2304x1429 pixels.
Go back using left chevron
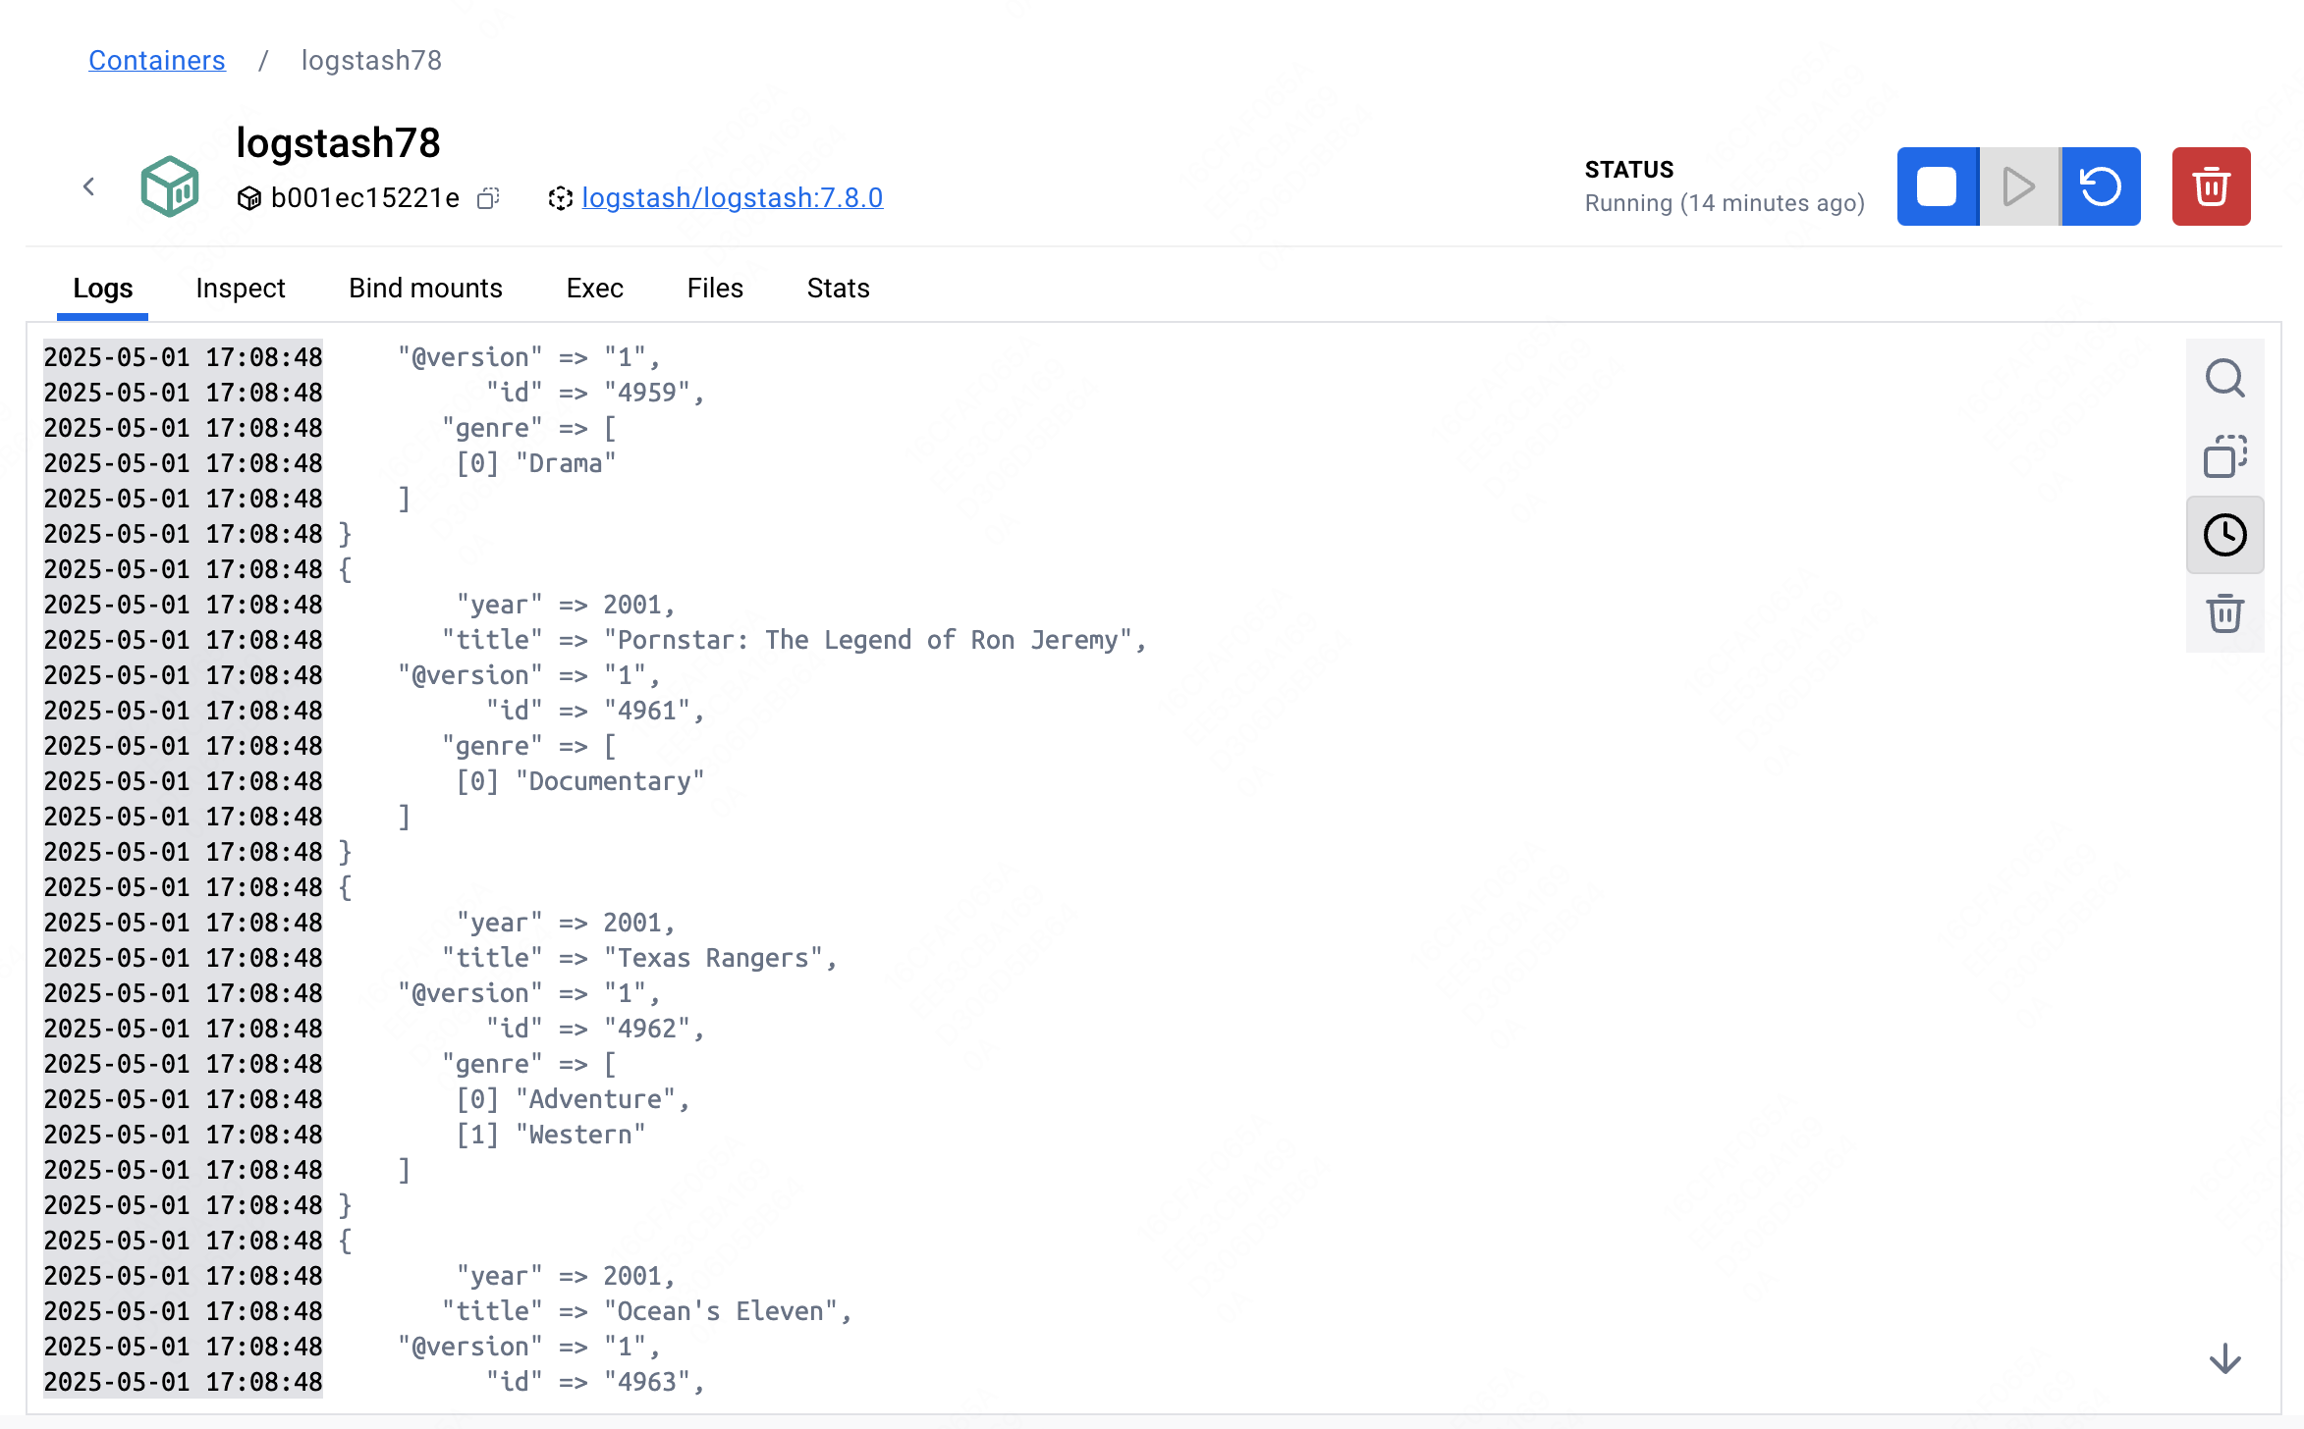coord(89,186)
